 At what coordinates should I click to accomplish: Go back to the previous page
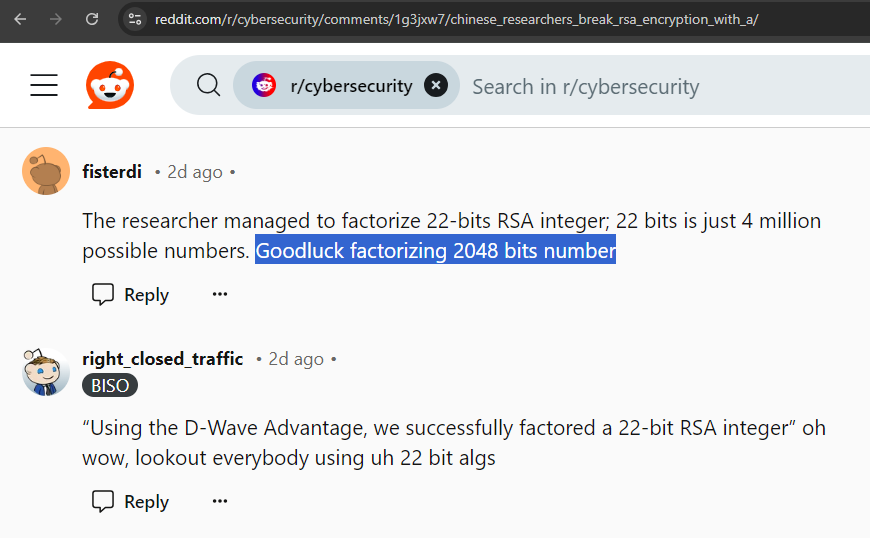pos(20,19)
